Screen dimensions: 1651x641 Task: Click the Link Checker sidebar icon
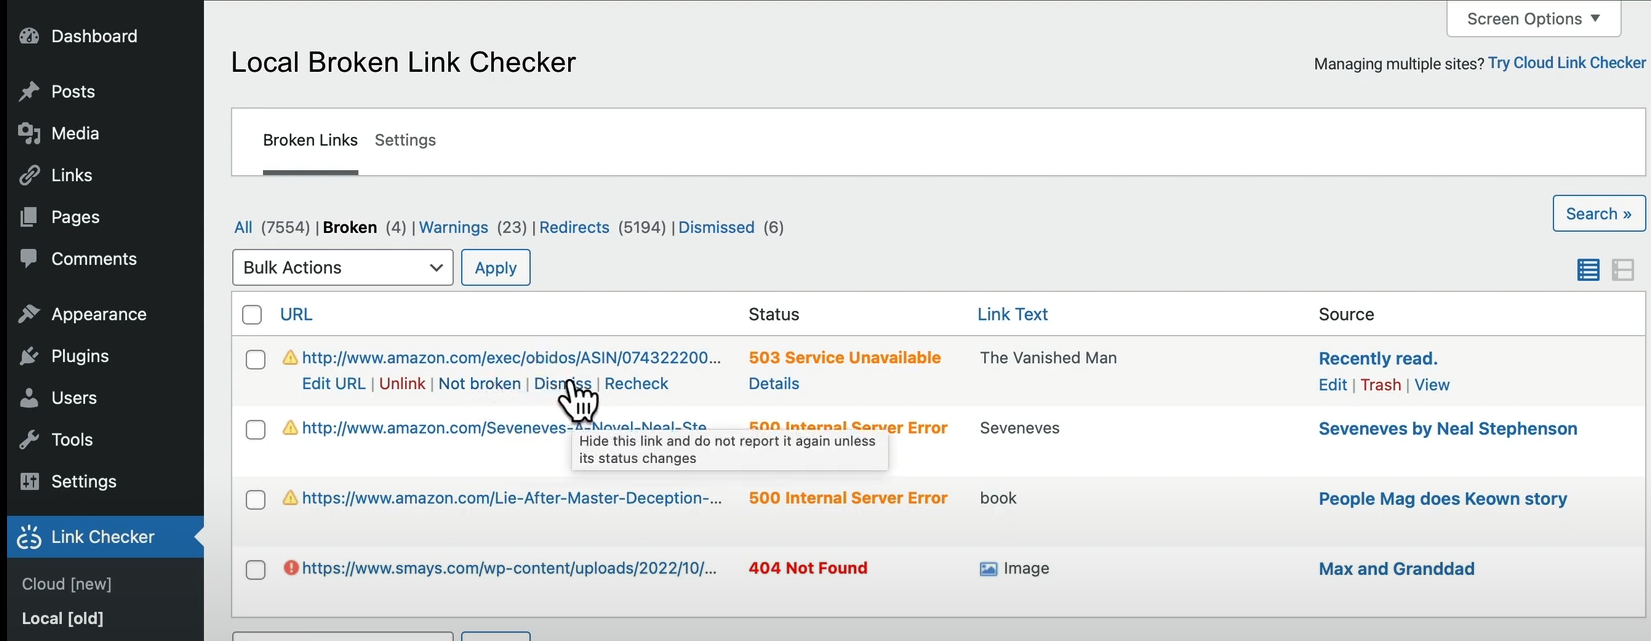(x=29, y=537)
